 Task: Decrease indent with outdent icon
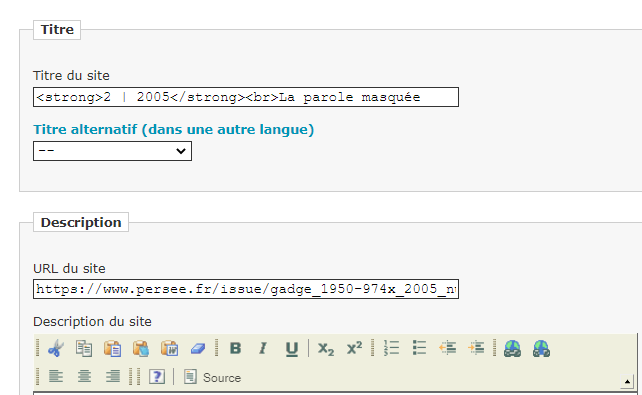pyautogui.click(x=448, y=348)
